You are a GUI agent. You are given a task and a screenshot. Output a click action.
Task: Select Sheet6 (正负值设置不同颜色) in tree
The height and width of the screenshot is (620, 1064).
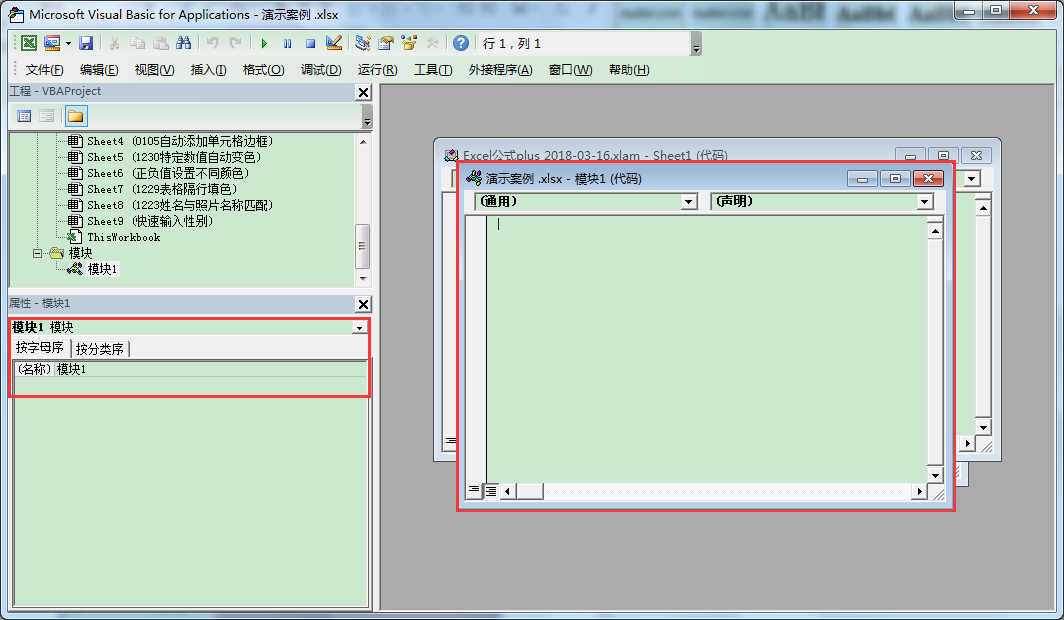(x=168, y=173)
